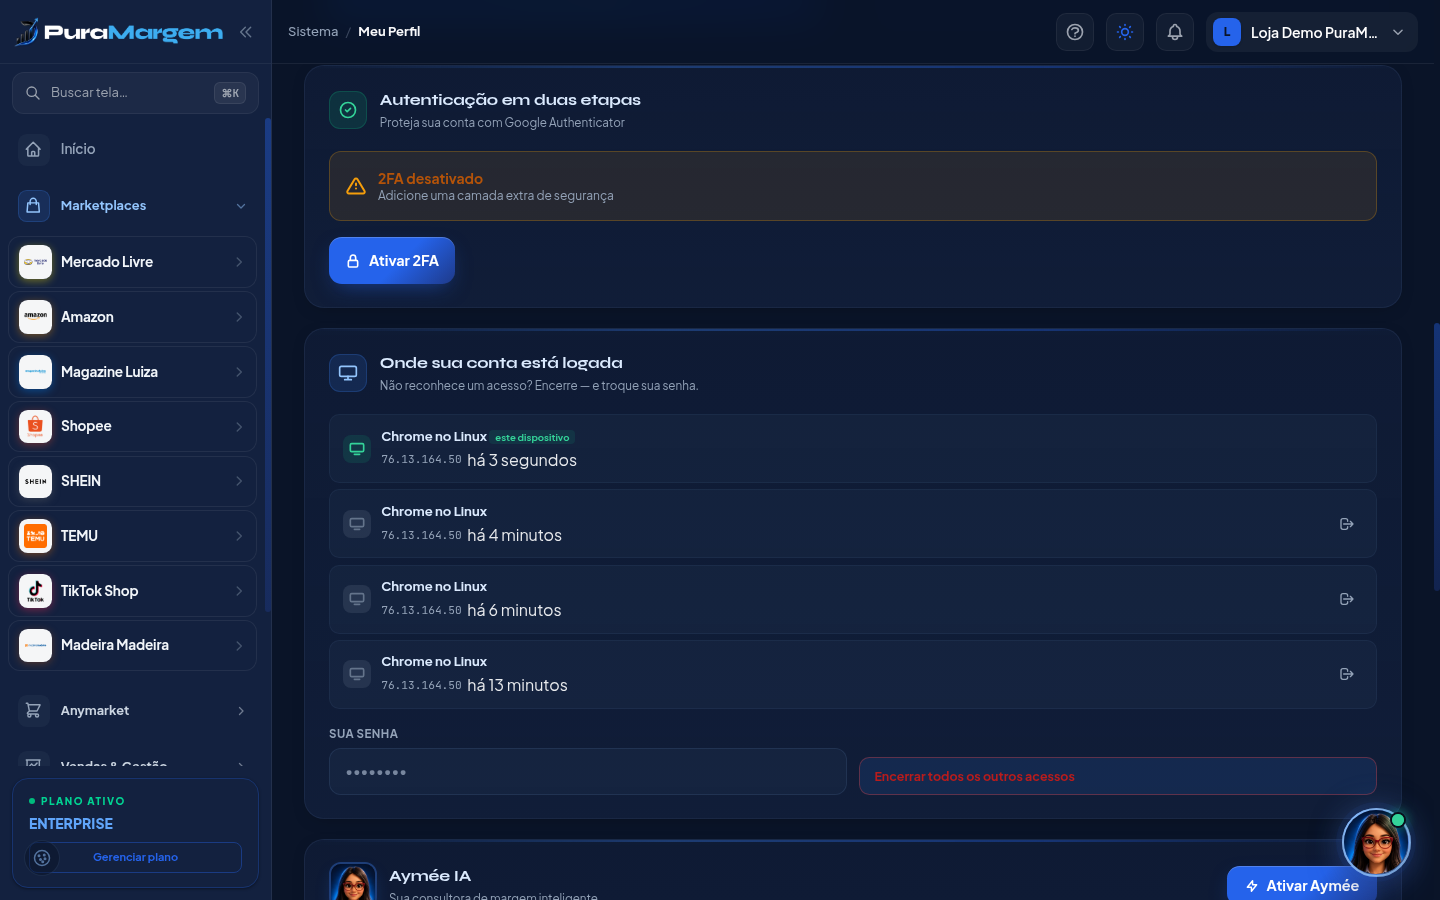This screenshot has height=900, width=1440.
Task: Click the Magazine Luiza logo icon
Action: (35, 372)
